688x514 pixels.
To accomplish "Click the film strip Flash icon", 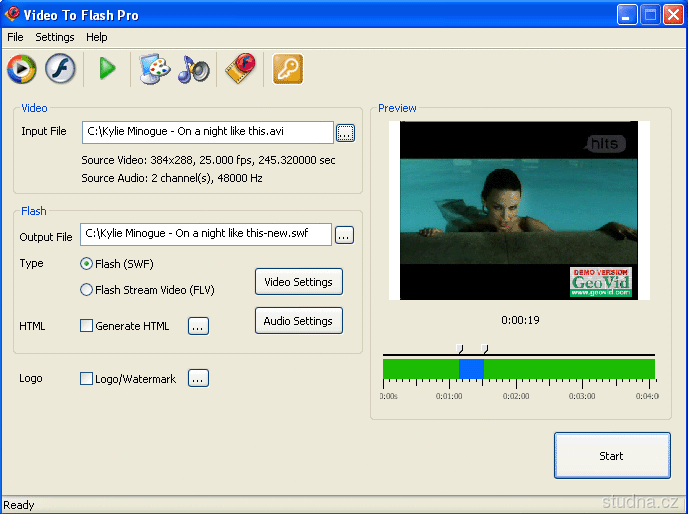I will tap(240, 69).
